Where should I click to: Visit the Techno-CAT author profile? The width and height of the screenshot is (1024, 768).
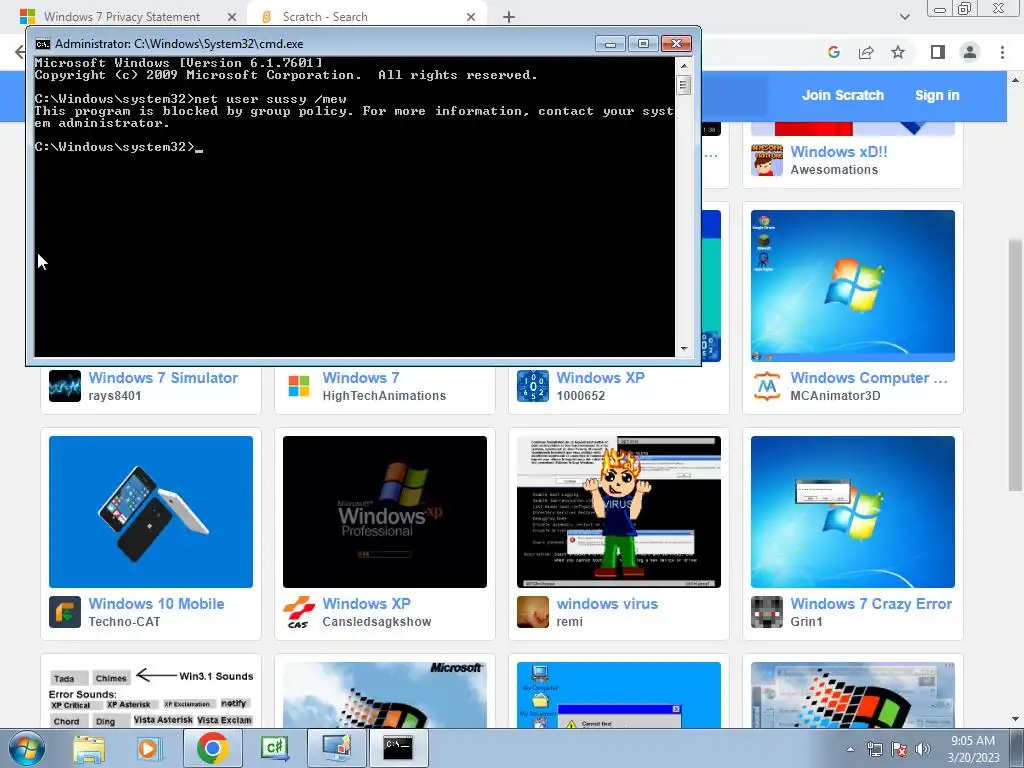tap(124, 622)
